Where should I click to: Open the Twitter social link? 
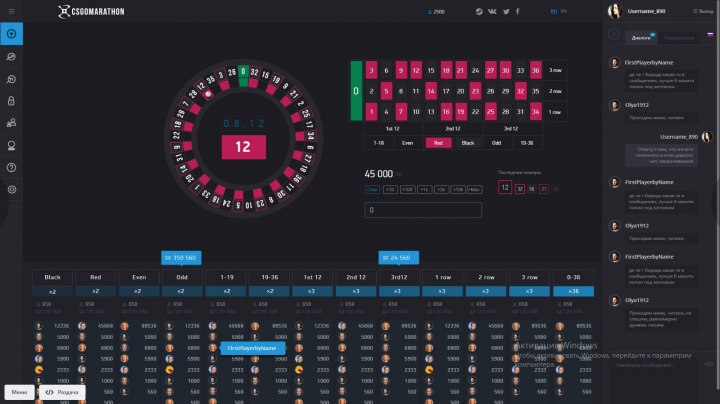[x=506, y=11]
